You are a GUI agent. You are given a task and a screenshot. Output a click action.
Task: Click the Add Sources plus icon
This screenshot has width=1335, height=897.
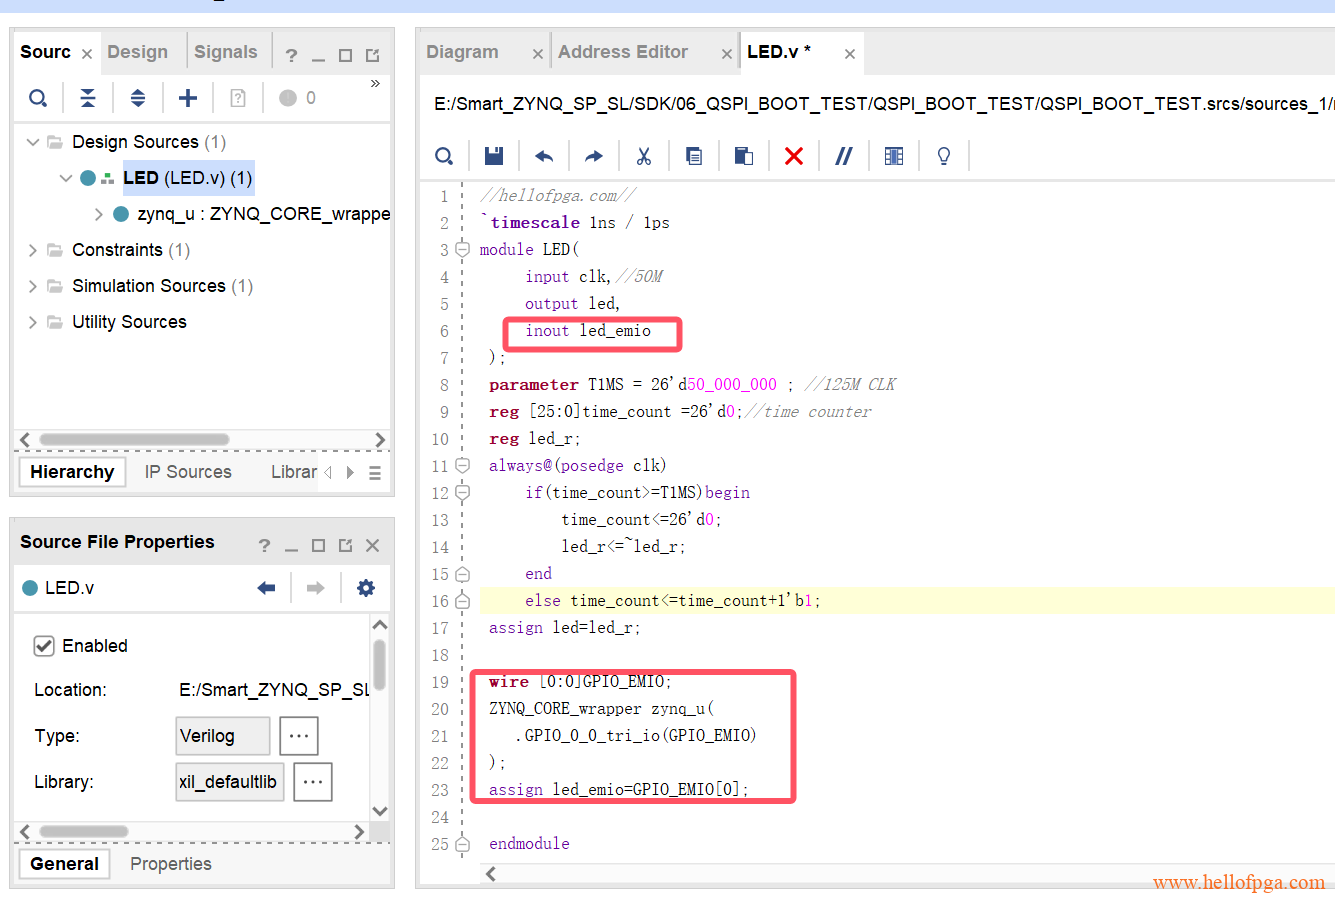188,98
